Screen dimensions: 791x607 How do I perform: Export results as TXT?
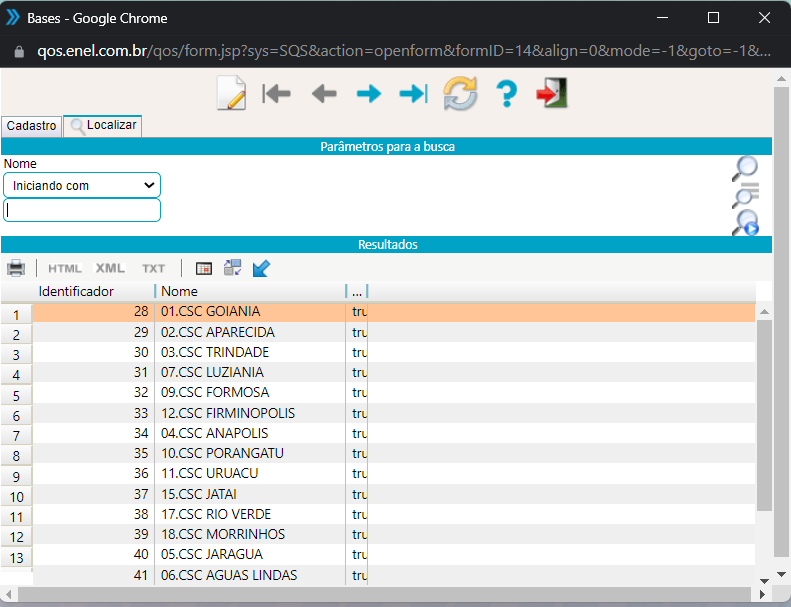click(153, 268)
